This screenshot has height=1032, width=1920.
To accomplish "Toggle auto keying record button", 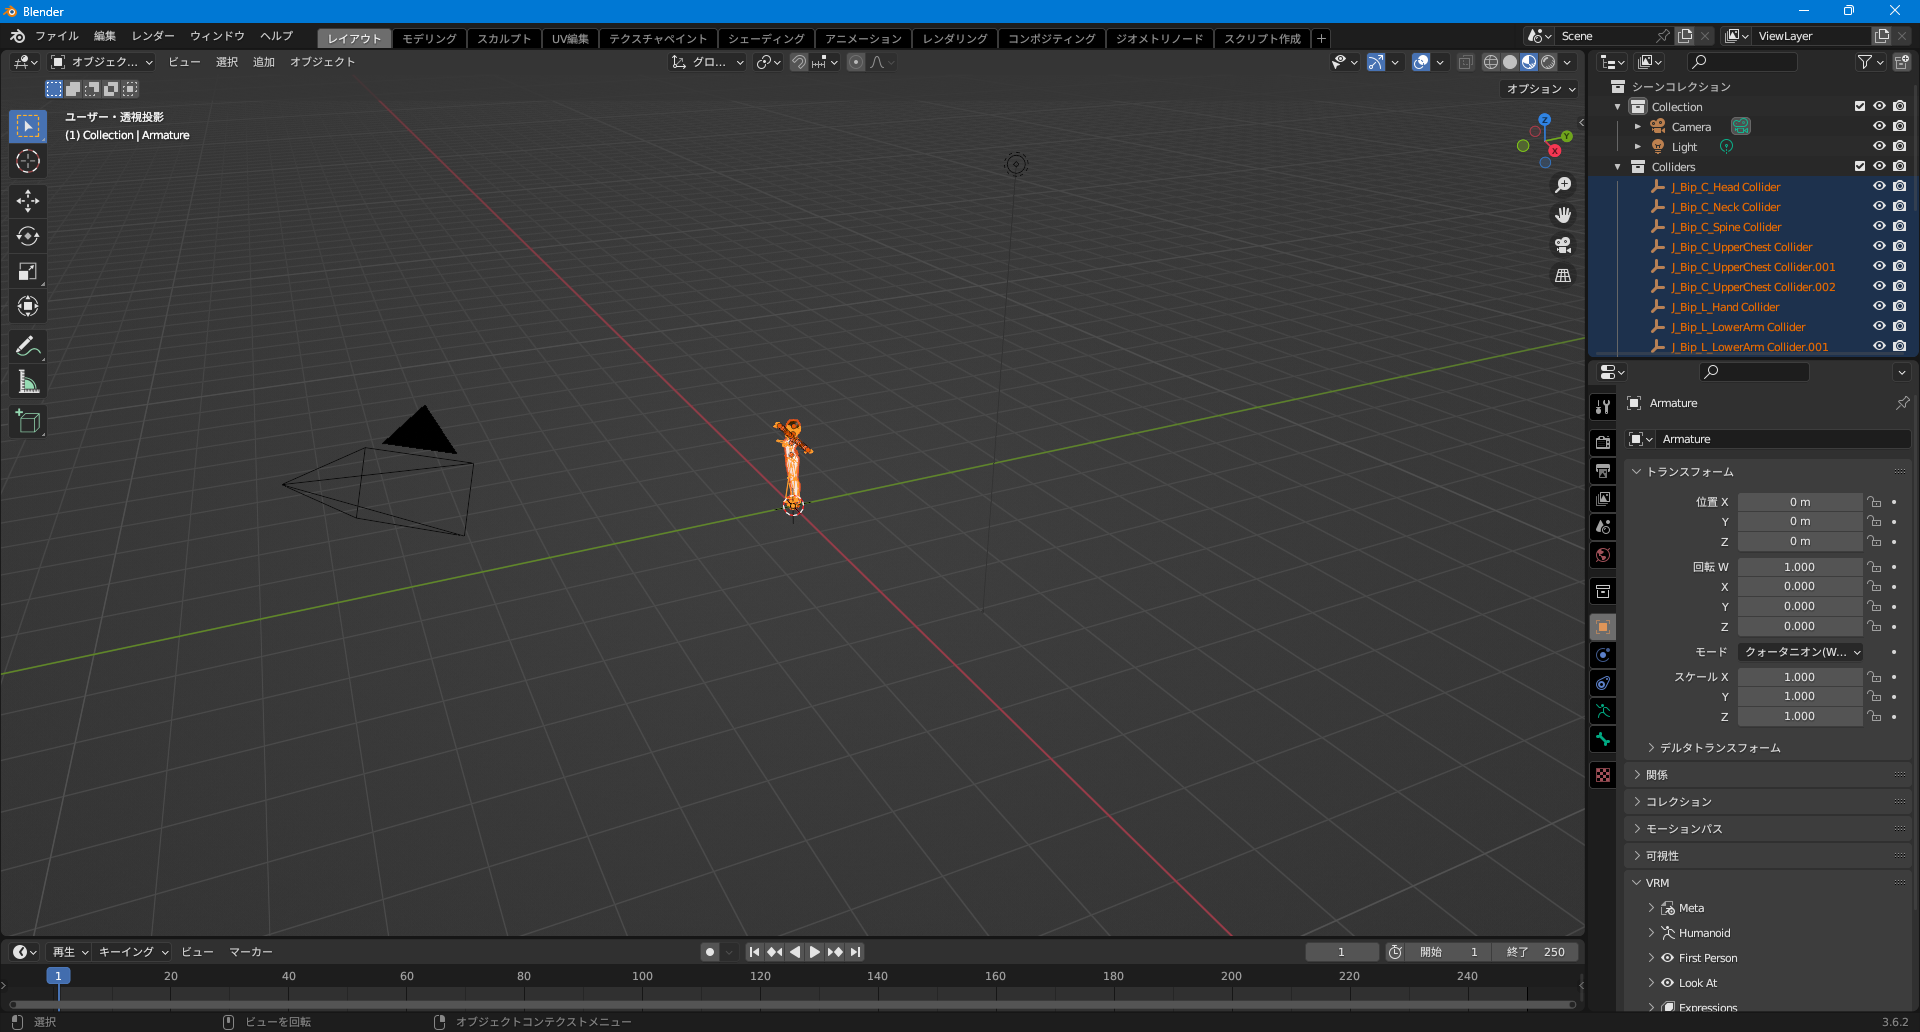I will [710, 952].
